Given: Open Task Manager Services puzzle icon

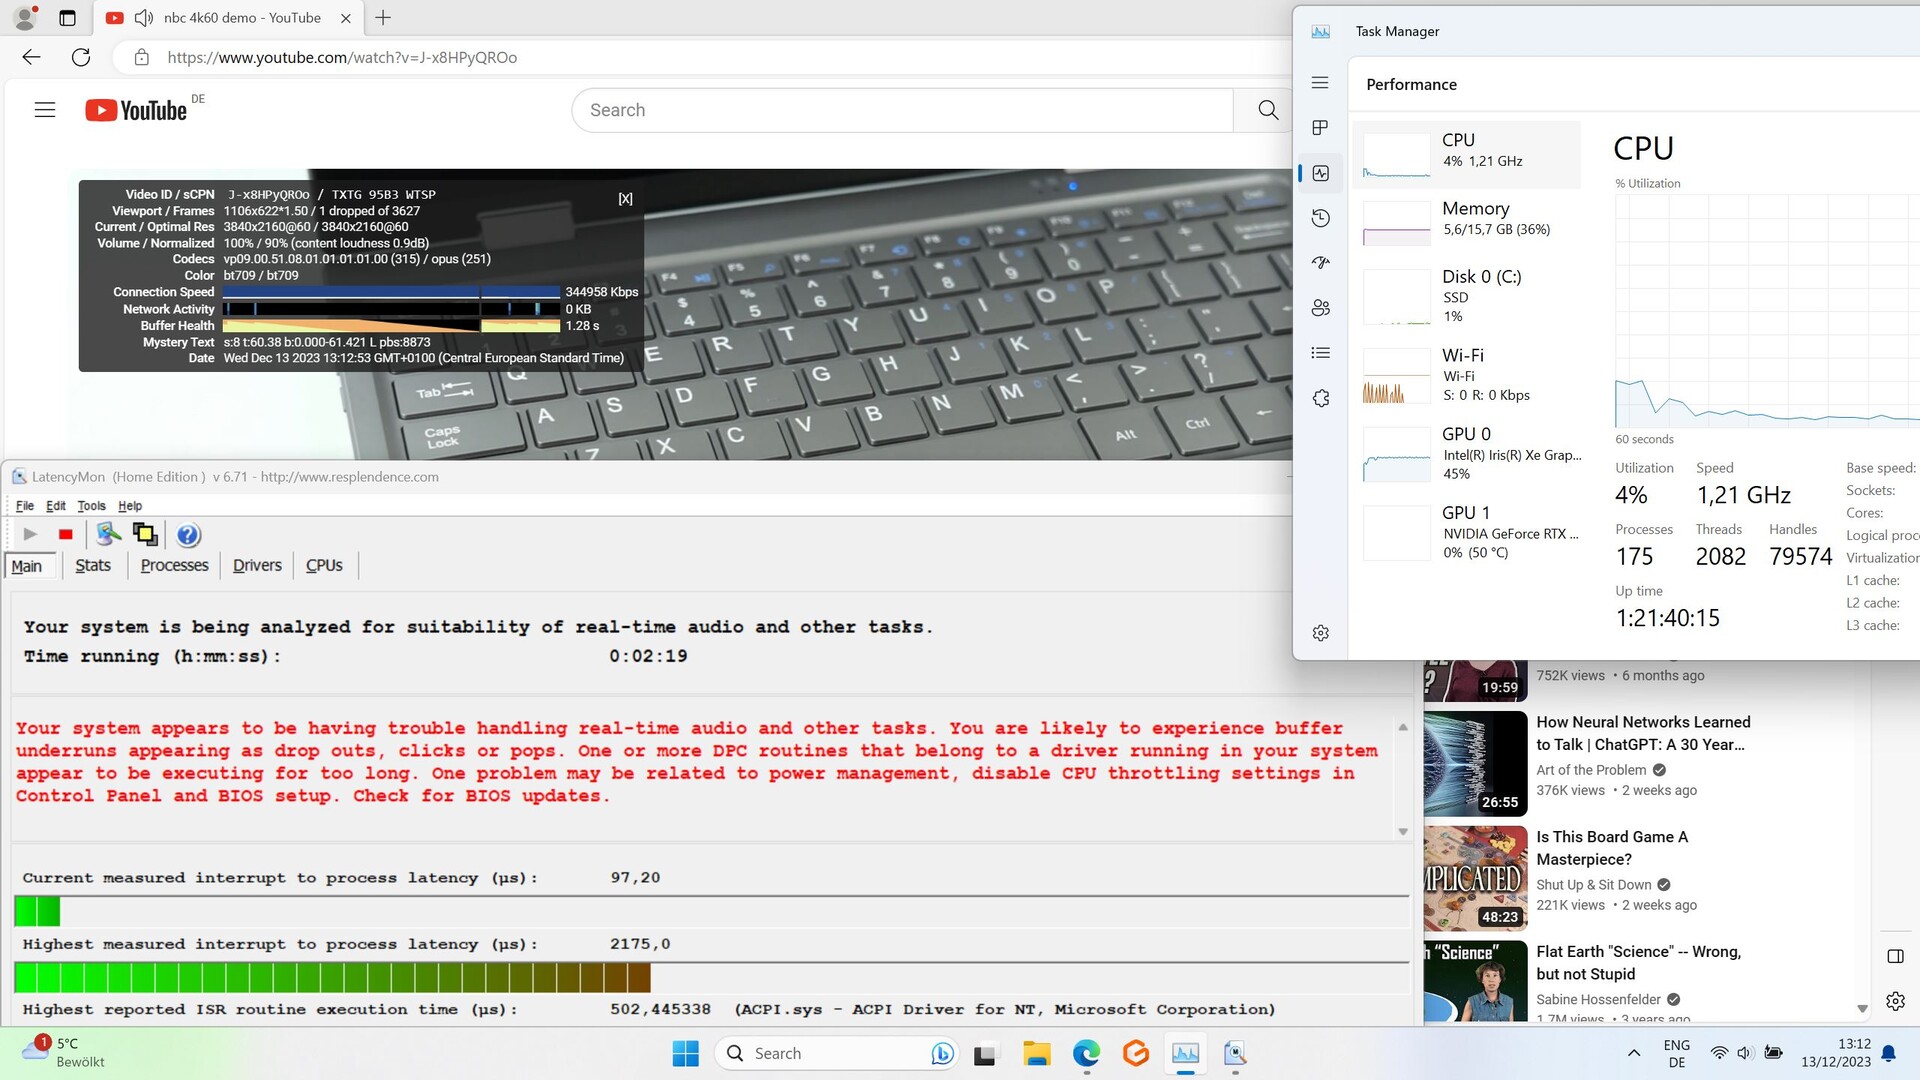Looking at the screenshot, I should (x=1320, y=398).
